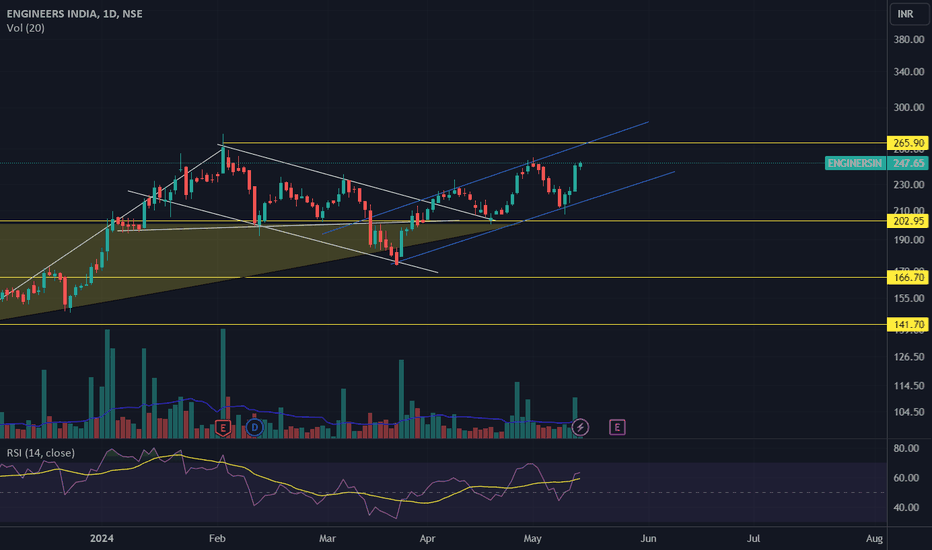Image resolution: width=932 pixels, height=550 pixels.
Task: Click the latest green candle at 247.65
Action: click(x=580, y=165)
